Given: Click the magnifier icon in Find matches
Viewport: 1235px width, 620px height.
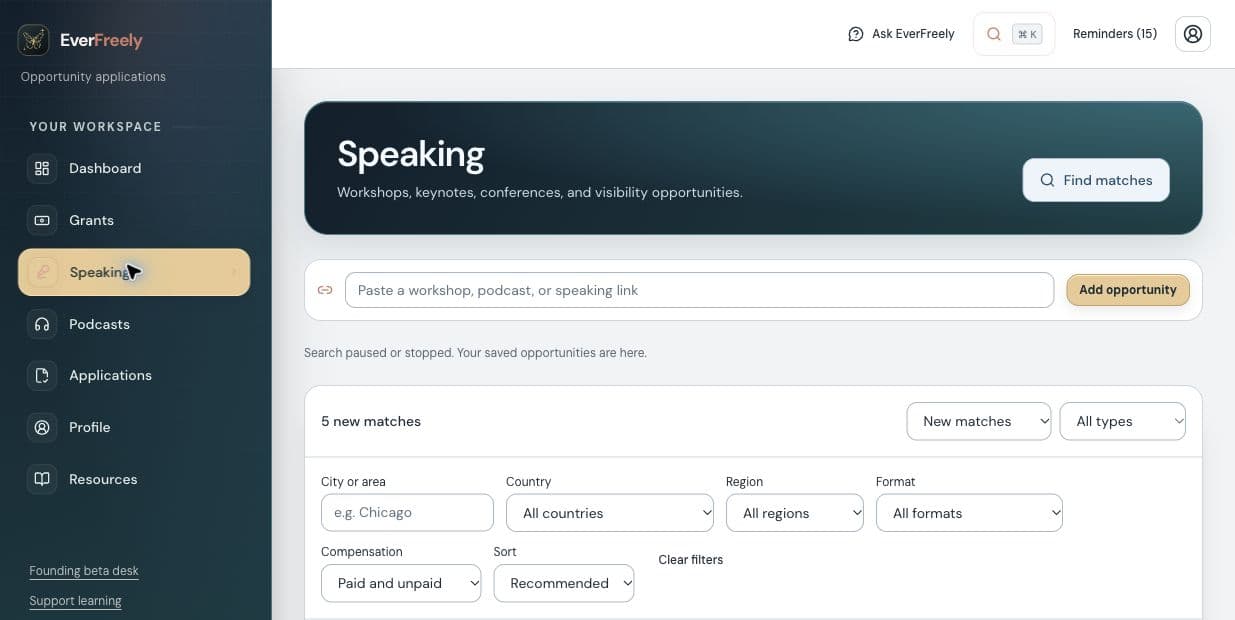Looking at the screenshot, I should 1047,180.
